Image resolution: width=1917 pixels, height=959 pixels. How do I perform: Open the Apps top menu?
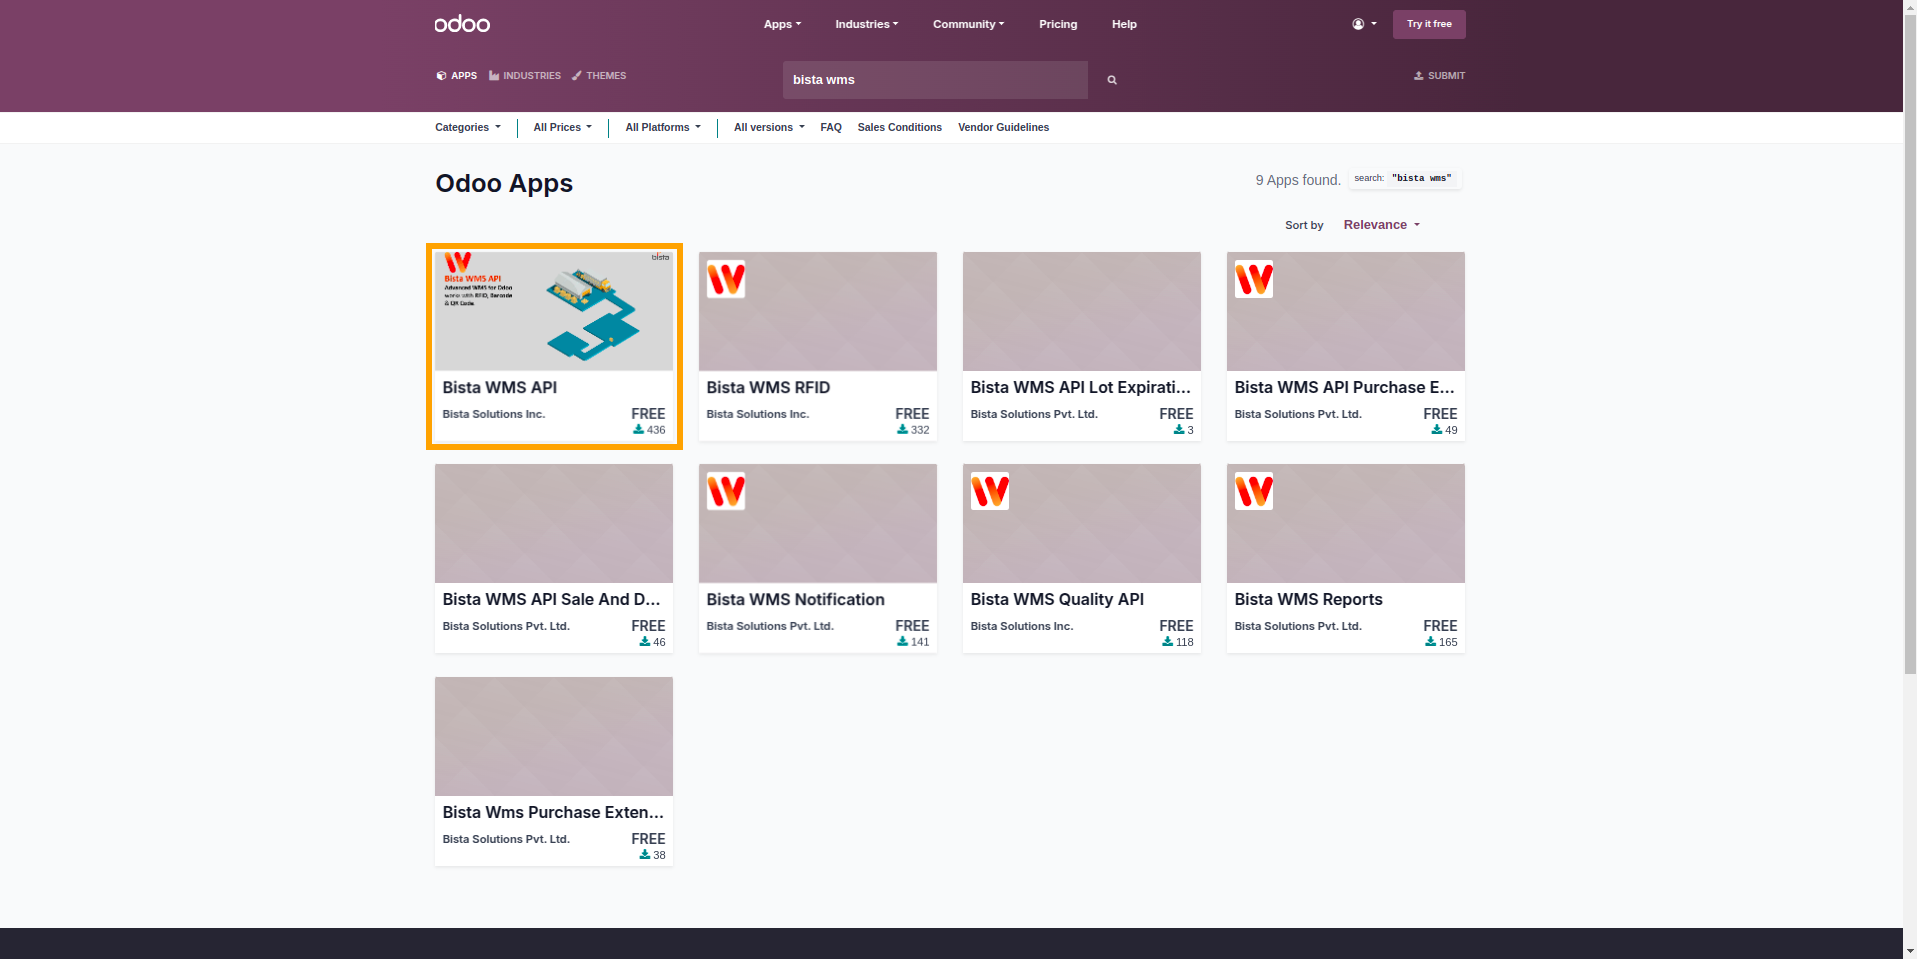(782, 24)
